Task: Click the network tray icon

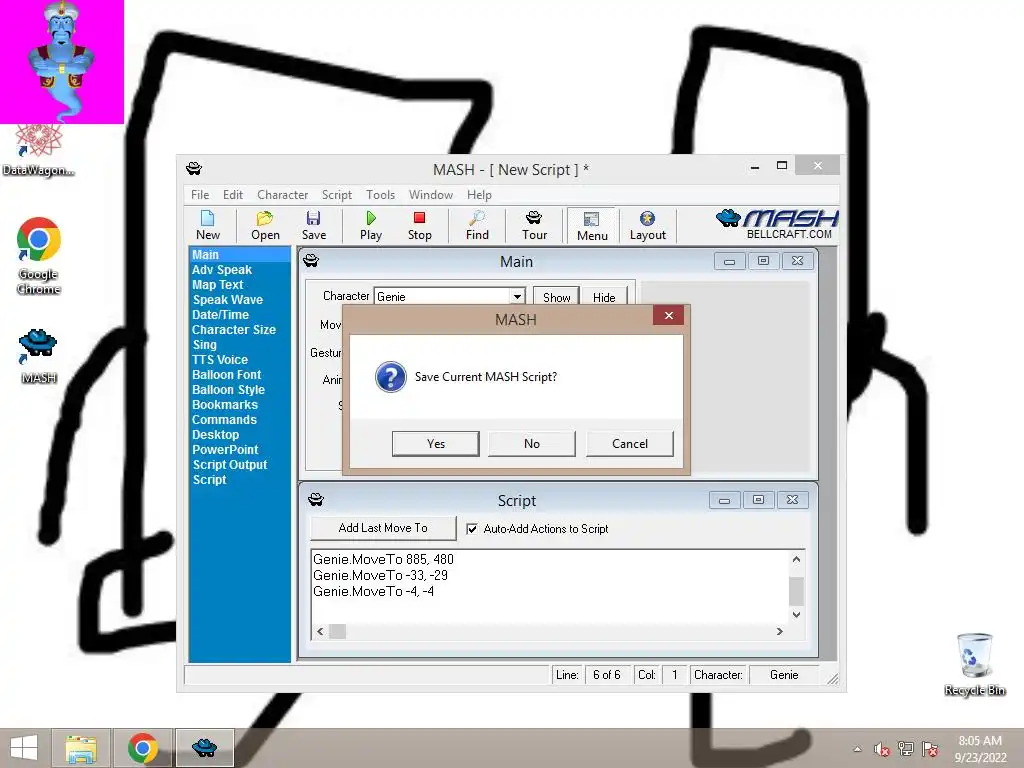Action: point(906,749)
